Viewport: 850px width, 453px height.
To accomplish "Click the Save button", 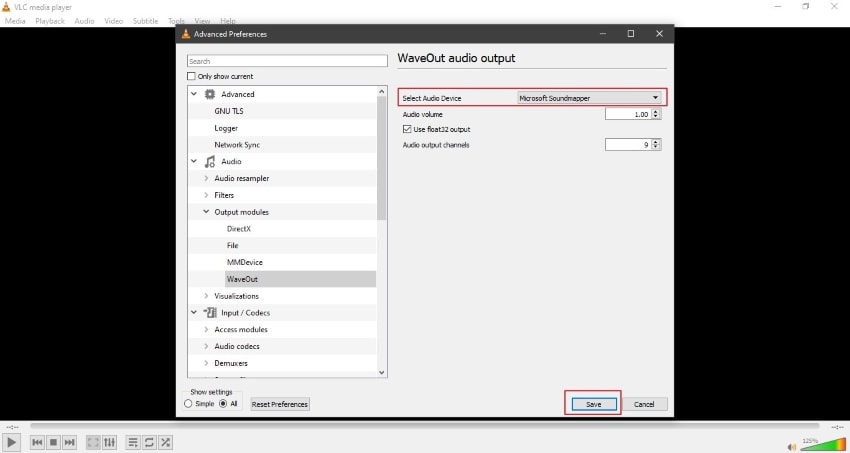I will coord(593,404).
